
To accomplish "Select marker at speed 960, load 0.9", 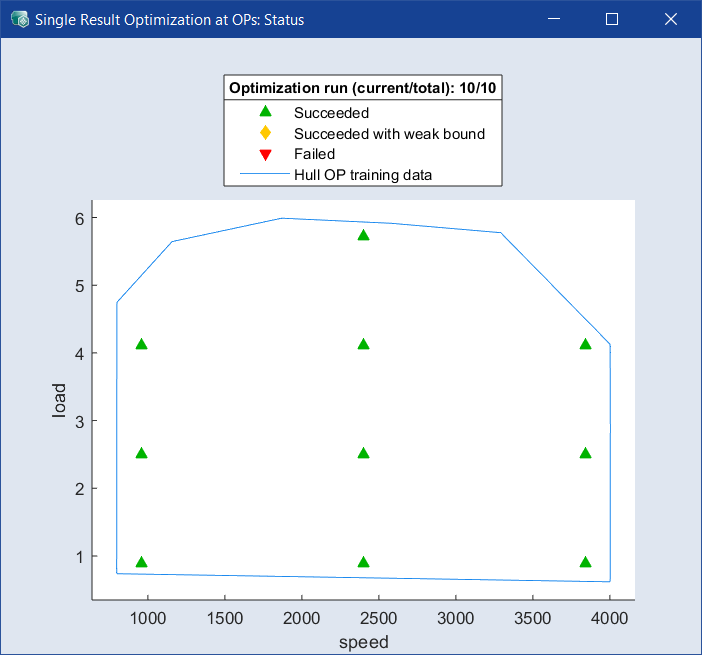I will point(142,562).
